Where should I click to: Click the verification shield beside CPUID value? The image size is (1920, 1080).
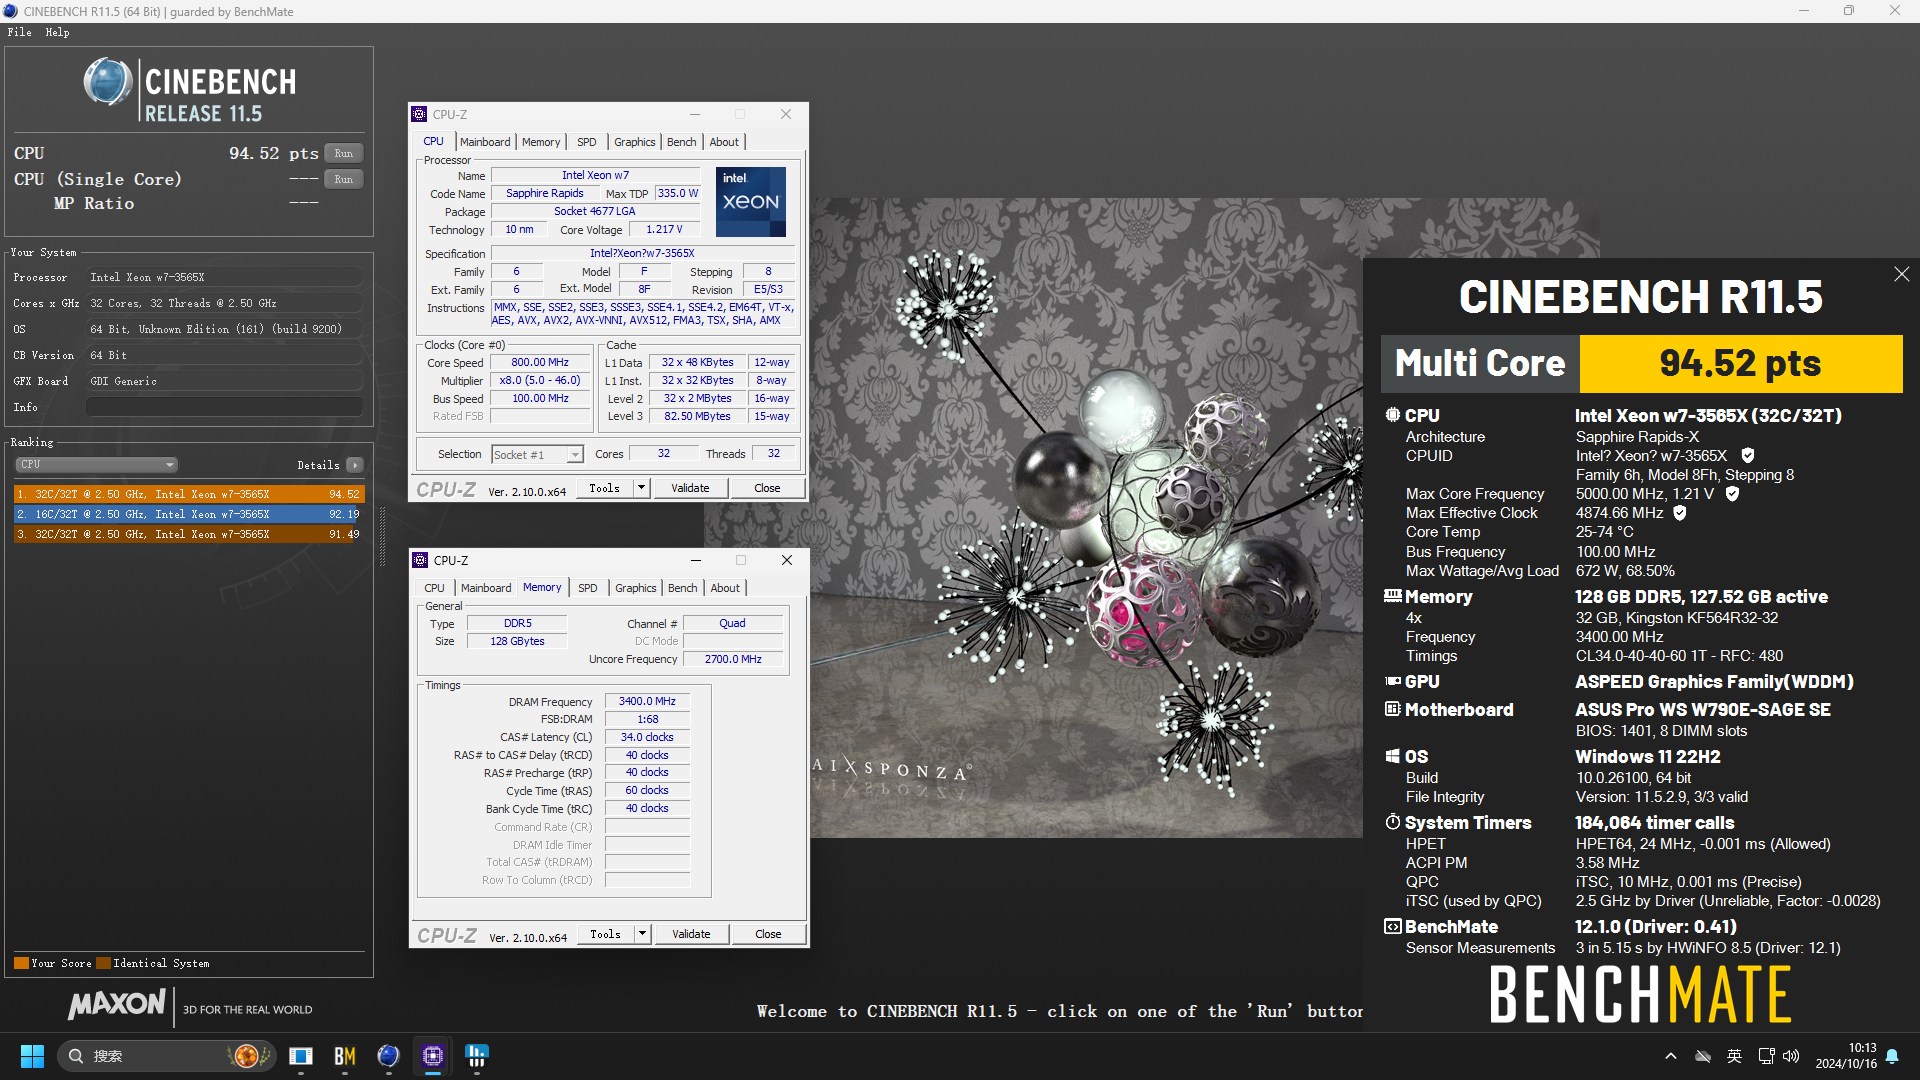1747,456
